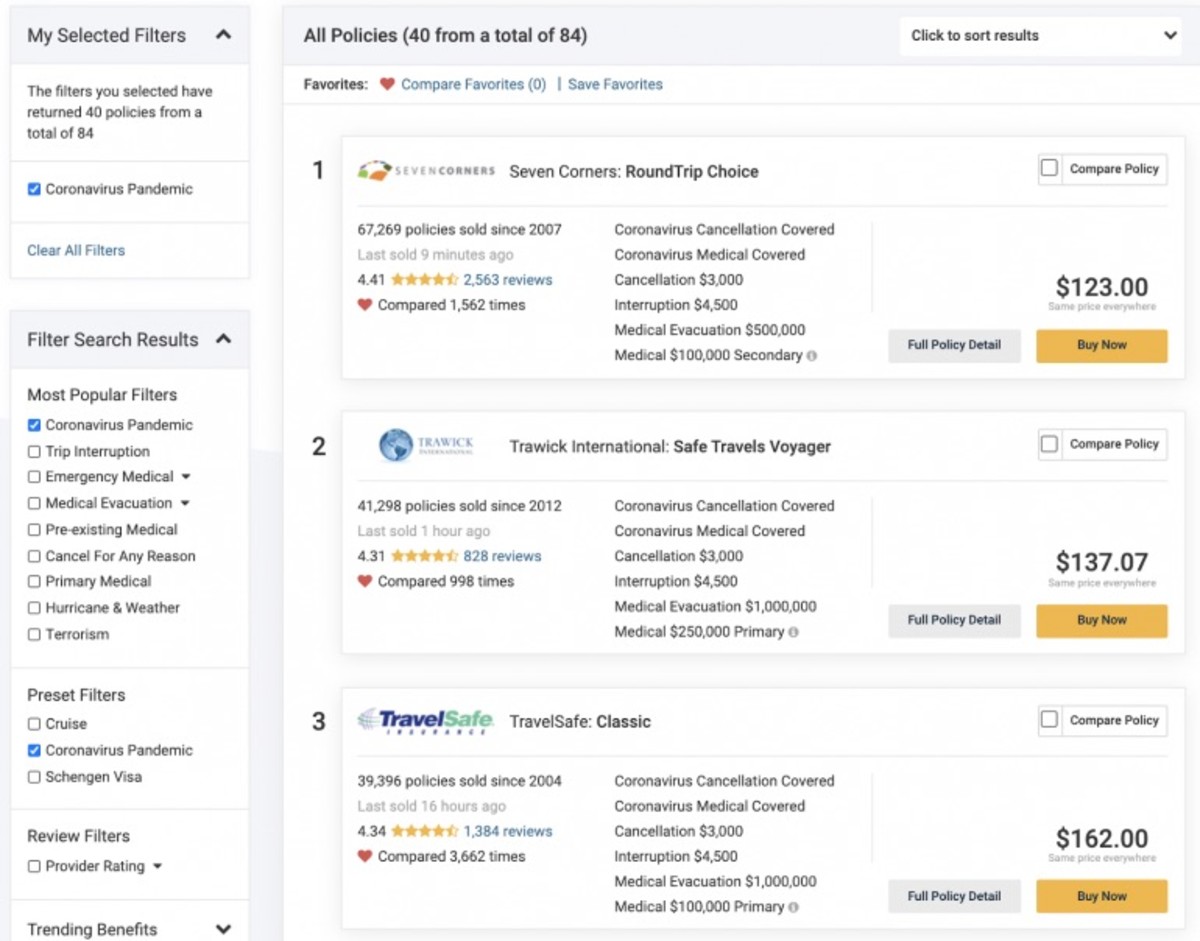Expand the Trending Benefits section
The image size is (1200, 941).
pyautogui.click(x=223, y=929)
